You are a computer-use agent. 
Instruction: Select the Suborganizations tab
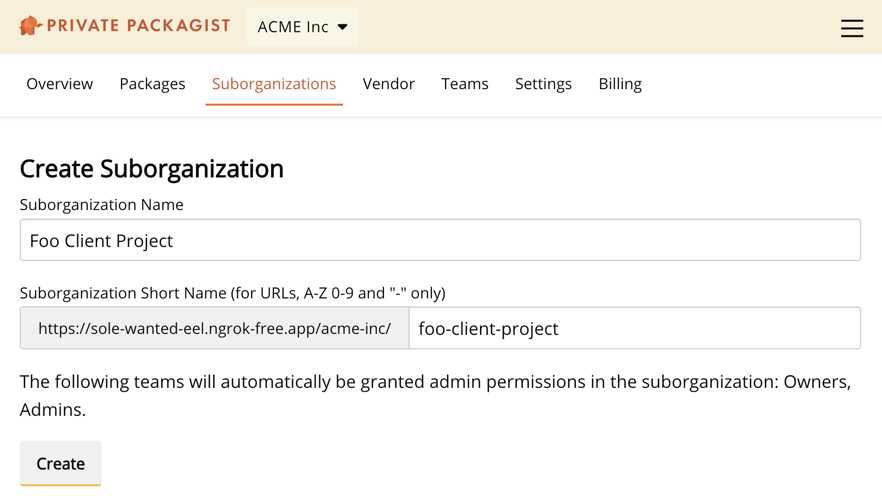274,84
